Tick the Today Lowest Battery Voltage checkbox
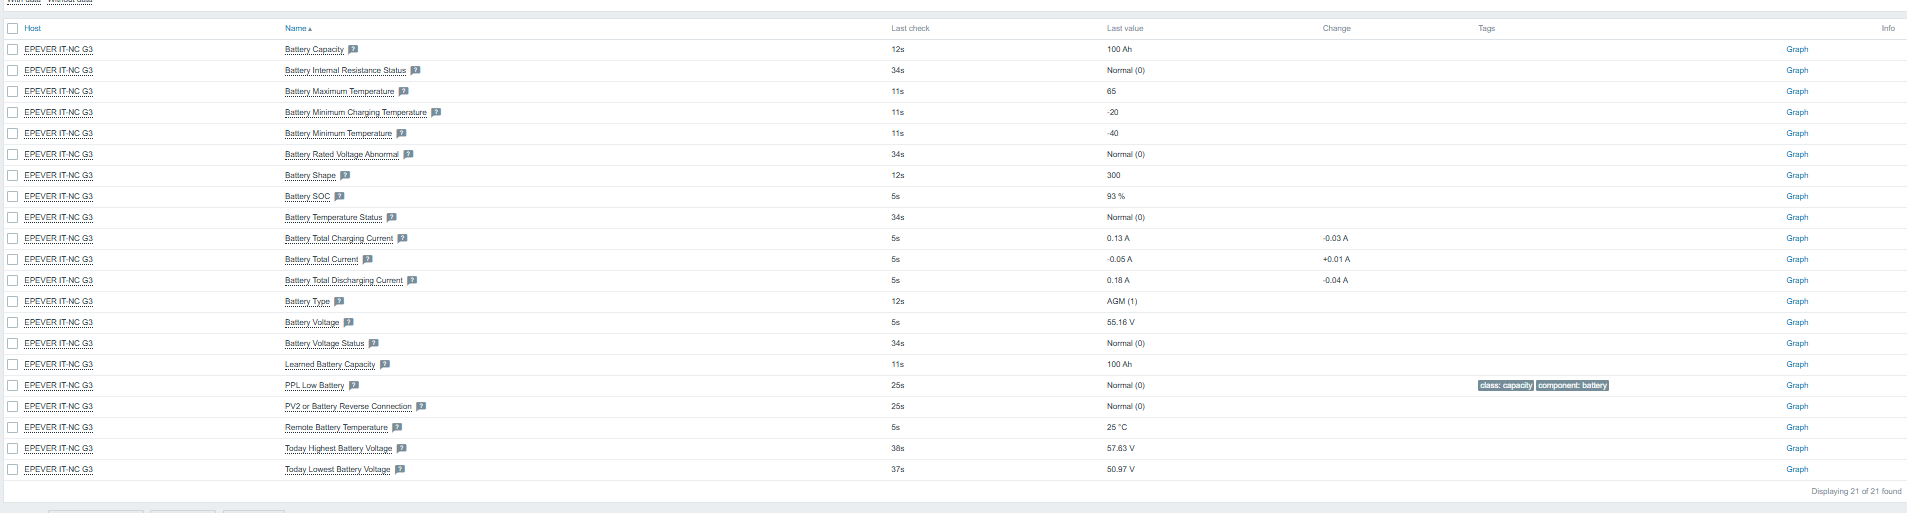This screenshot has width=1907, height=513. coord(13,469)
